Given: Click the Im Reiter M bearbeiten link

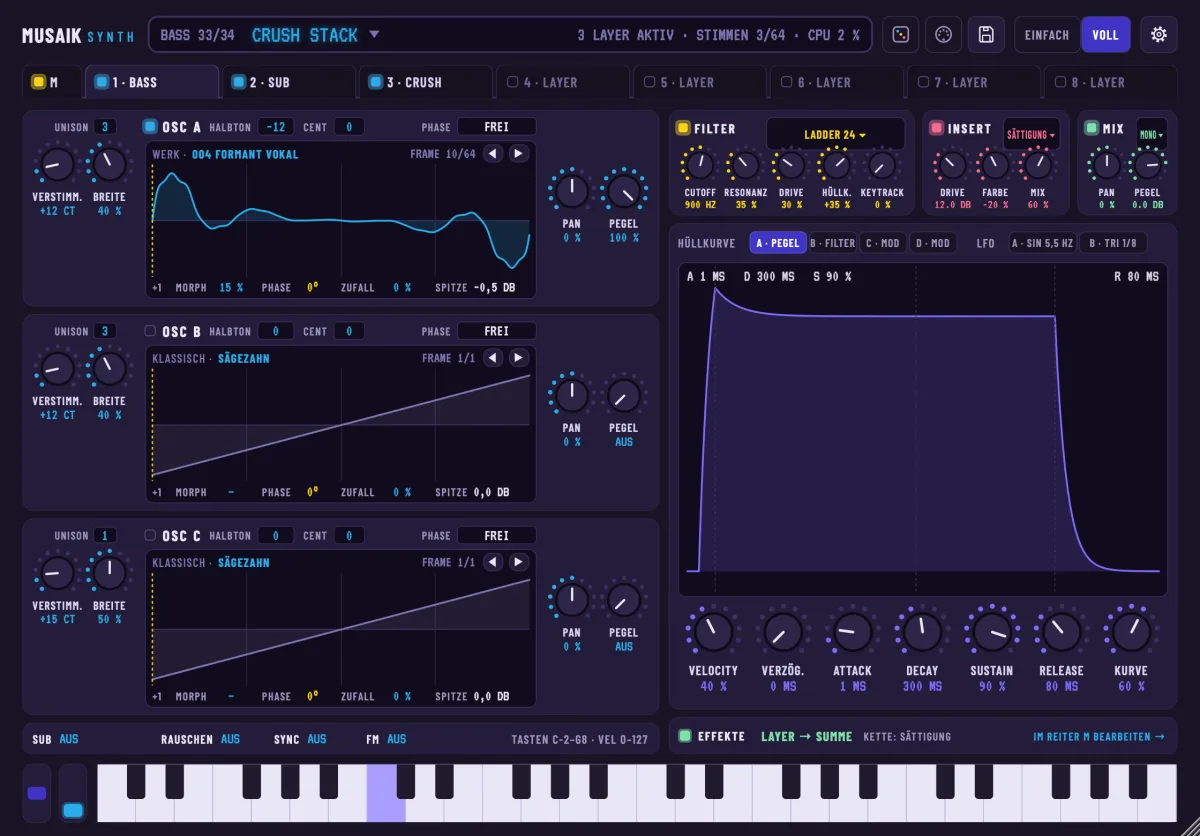Looking at the screenshot, I should tap(1099, 737).
